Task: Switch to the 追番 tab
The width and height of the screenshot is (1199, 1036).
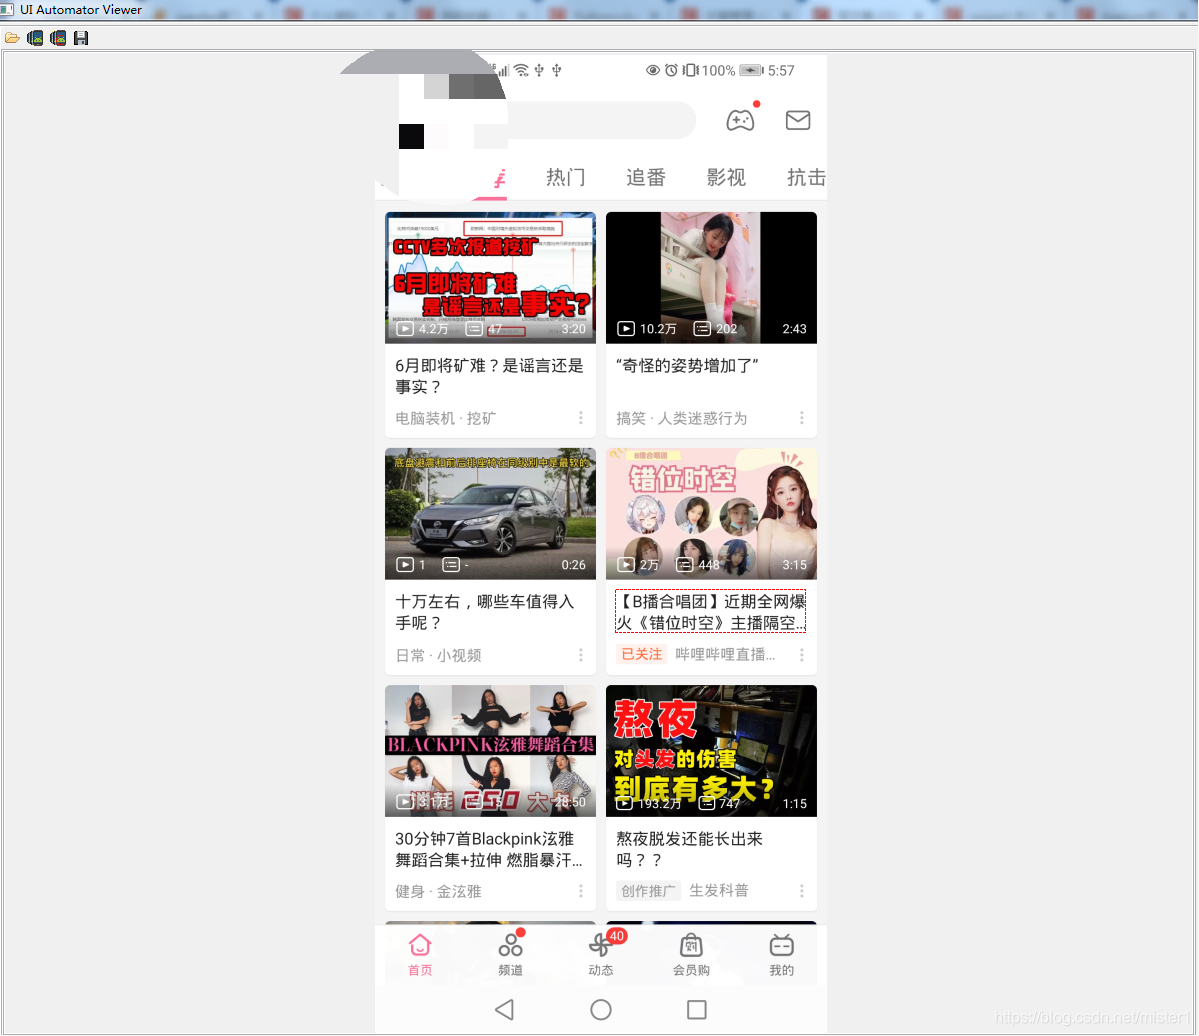Action: 646,177
